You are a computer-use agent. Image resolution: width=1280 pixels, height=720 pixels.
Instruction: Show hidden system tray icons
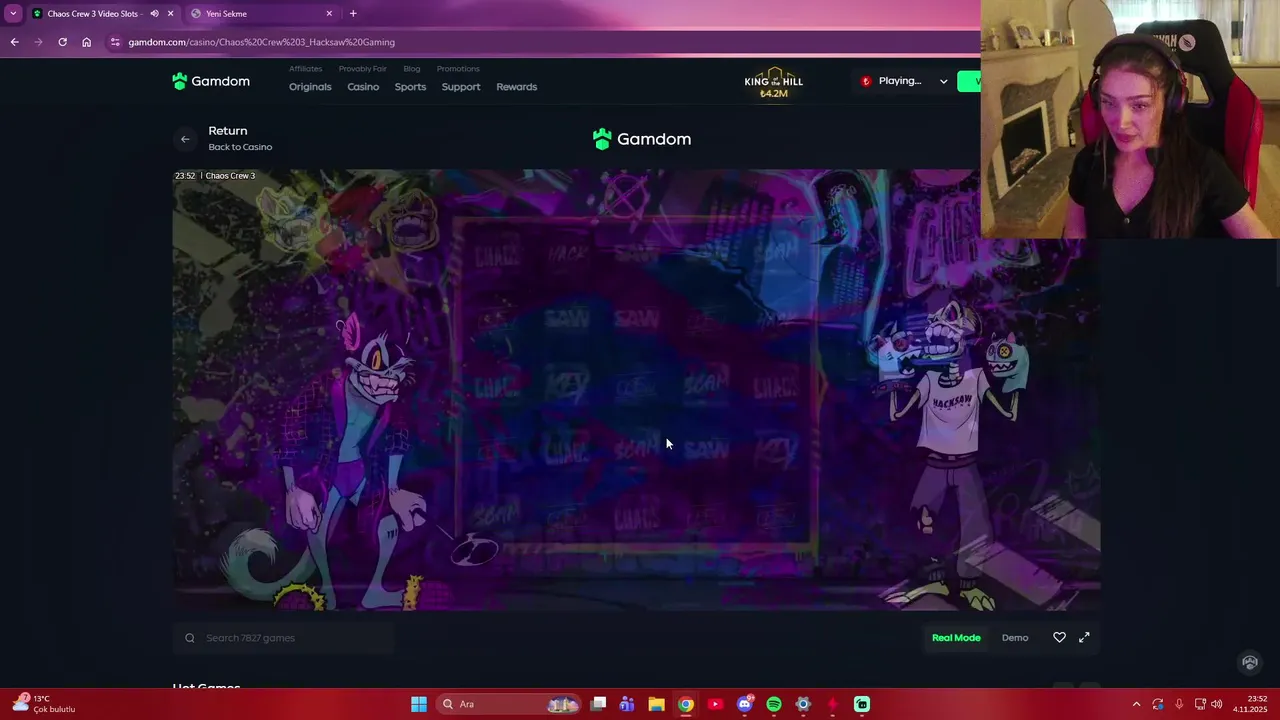click(1136, 704)
